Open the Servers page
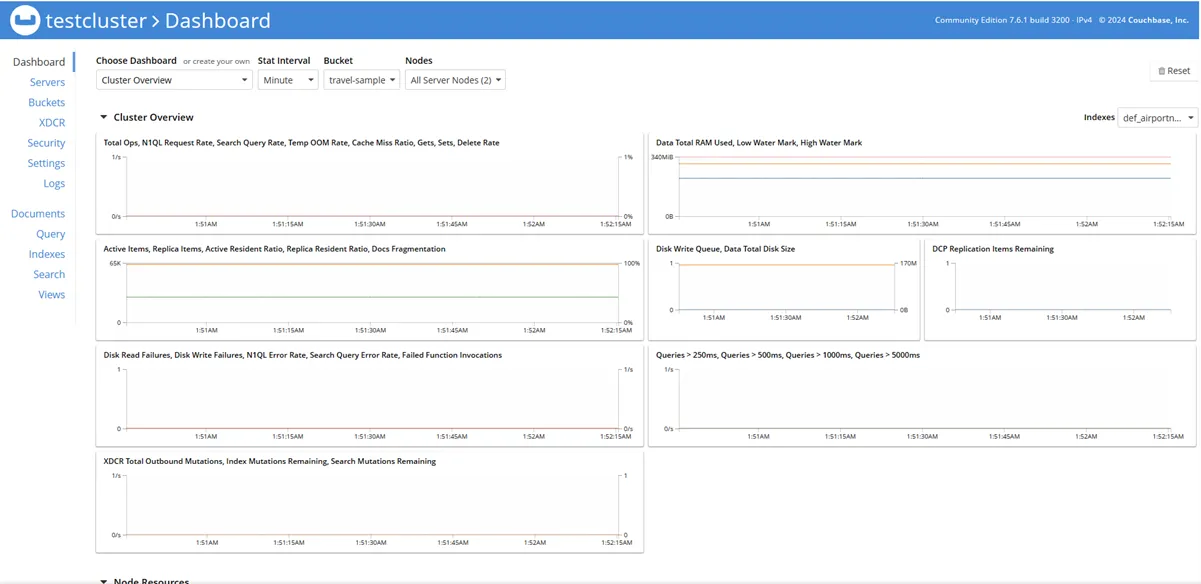 tap(47, 82)
